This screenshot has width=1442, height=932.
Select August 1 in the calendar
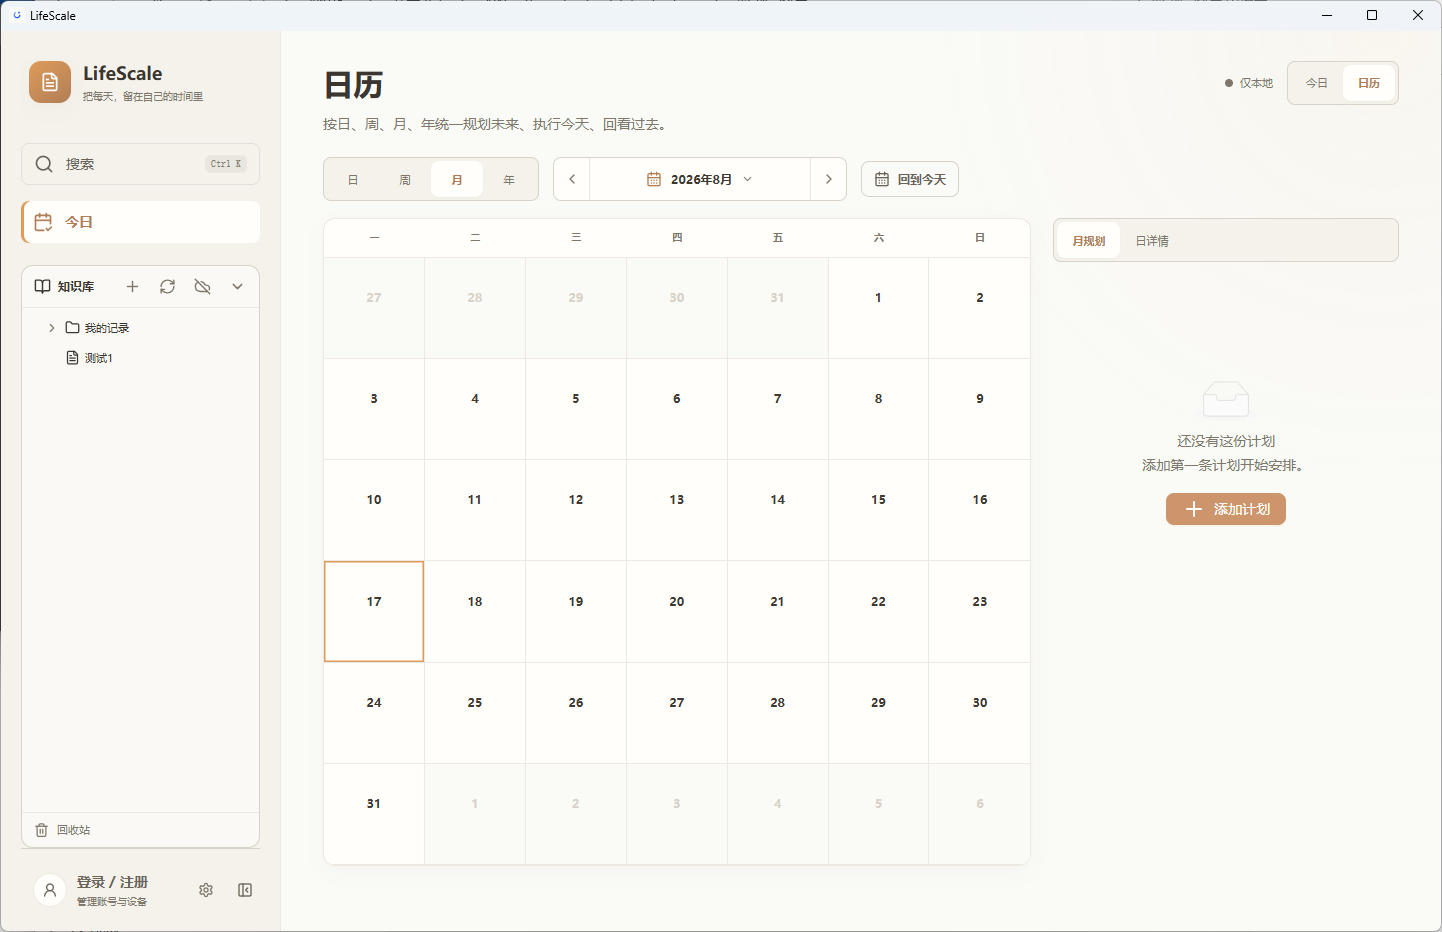tap(878, 308)
